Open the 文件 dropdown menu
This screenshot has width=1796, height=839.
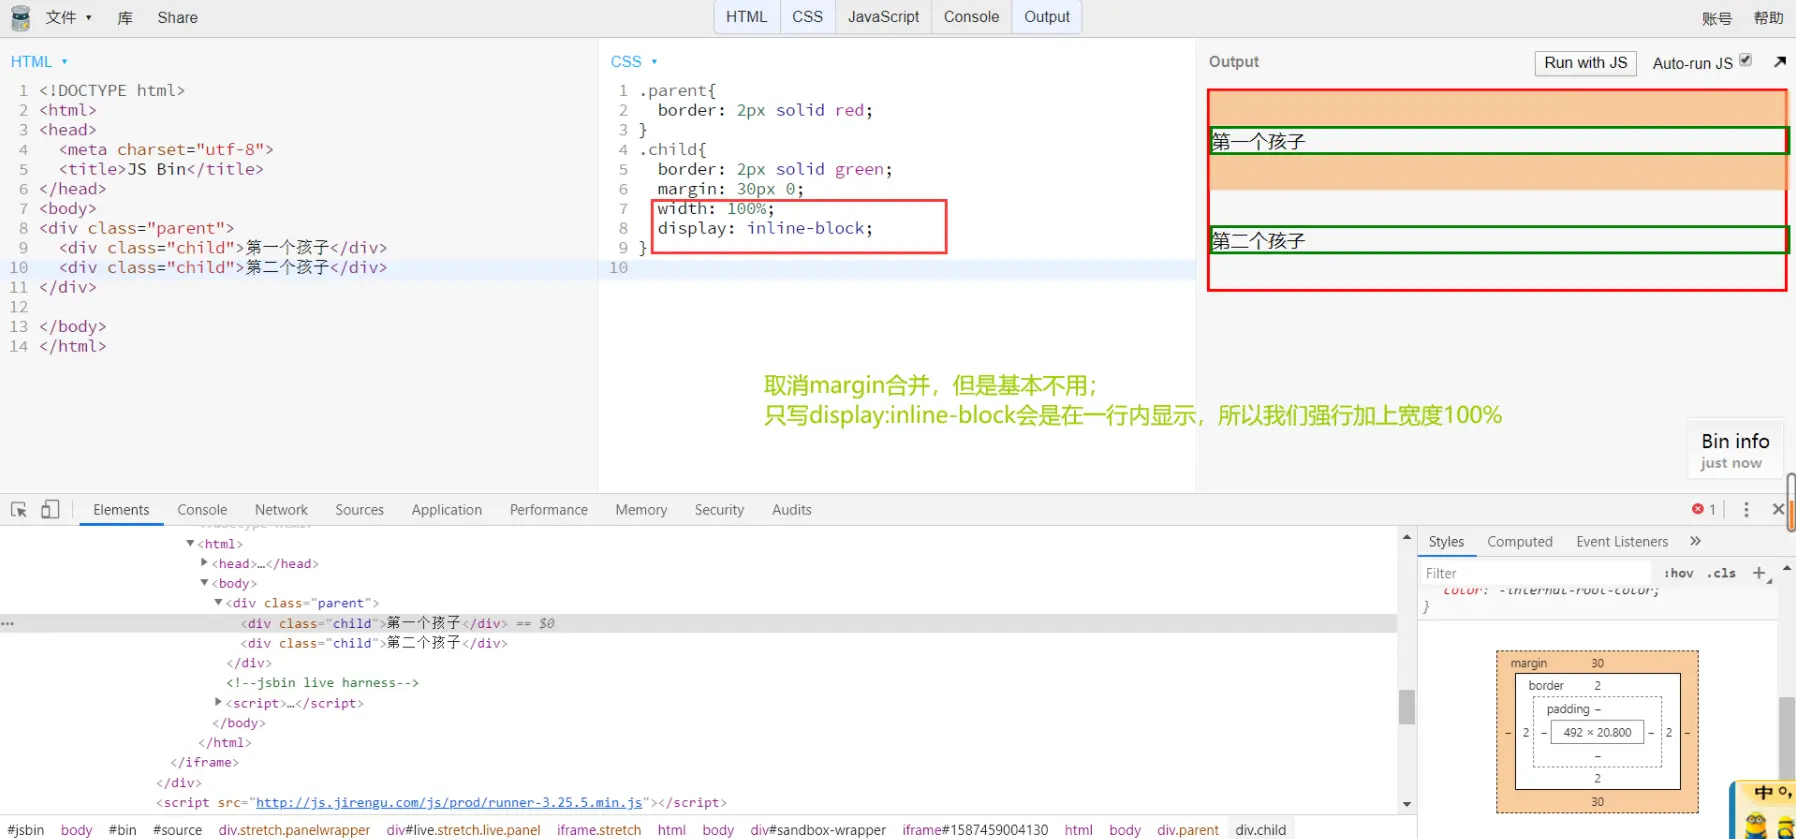coord(68,18)
